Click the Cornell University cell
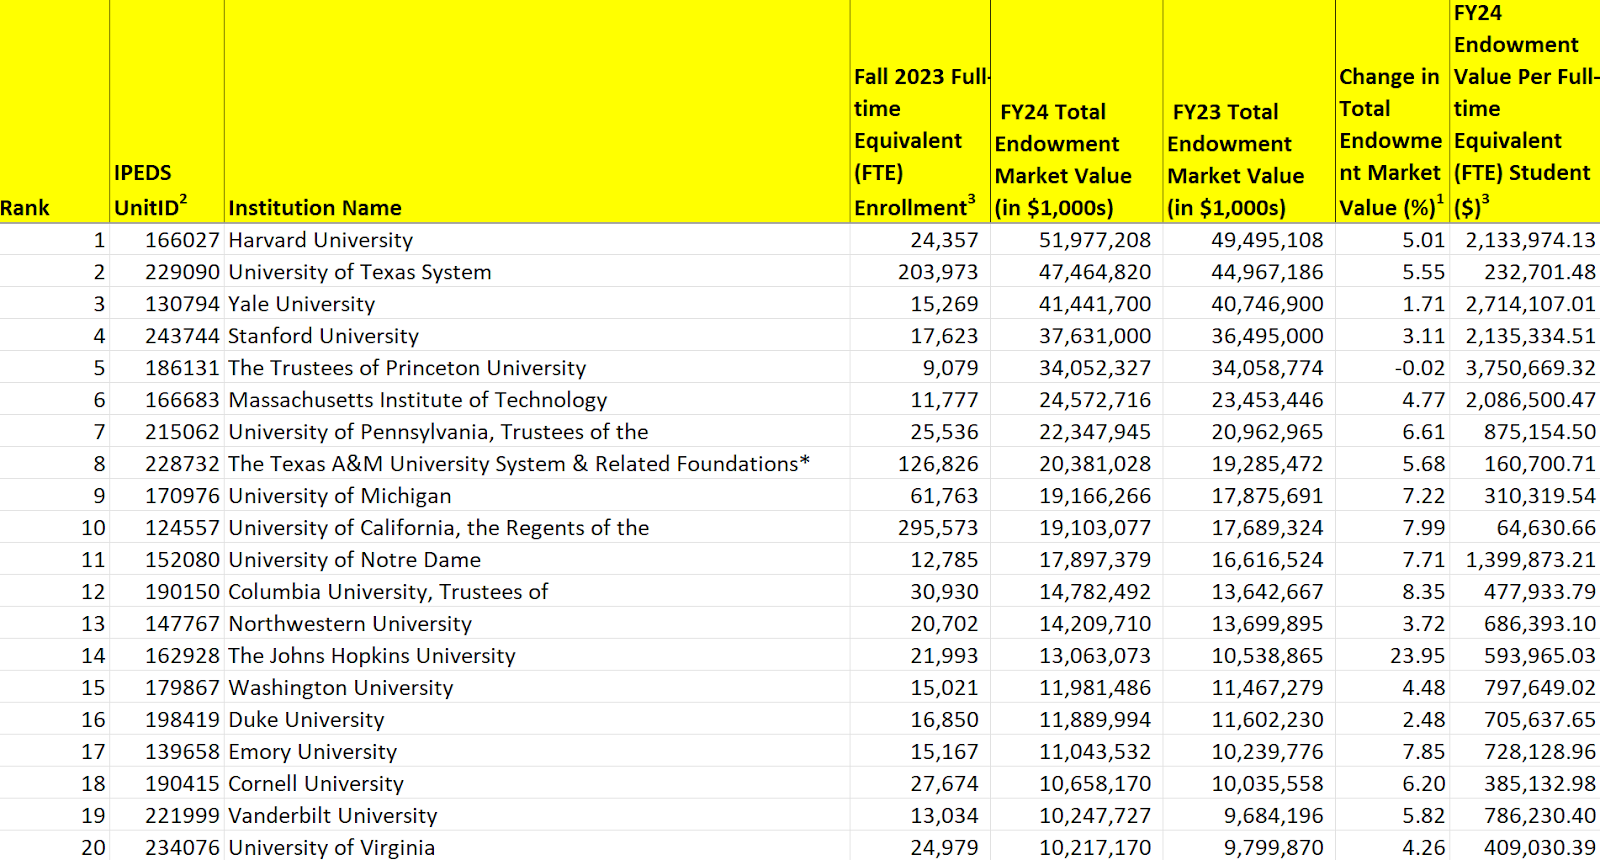The image size is (1600, 860). tap(537, 783)
